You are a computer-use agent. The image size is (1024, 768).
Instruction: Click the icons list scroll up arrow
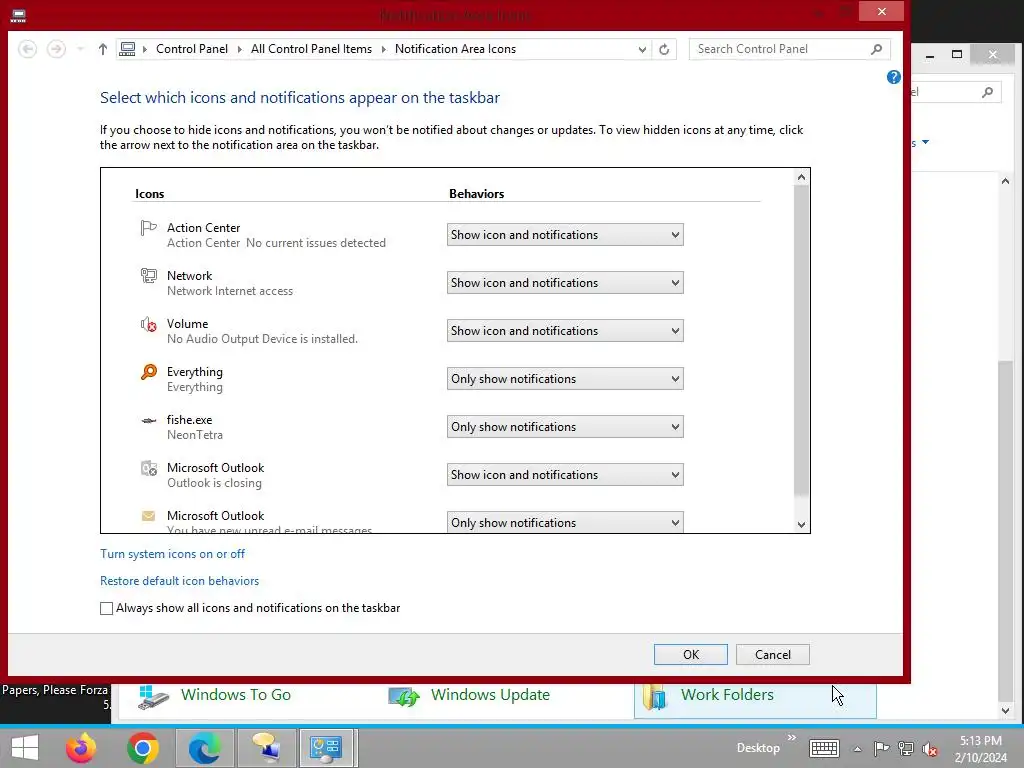point(801,177)
